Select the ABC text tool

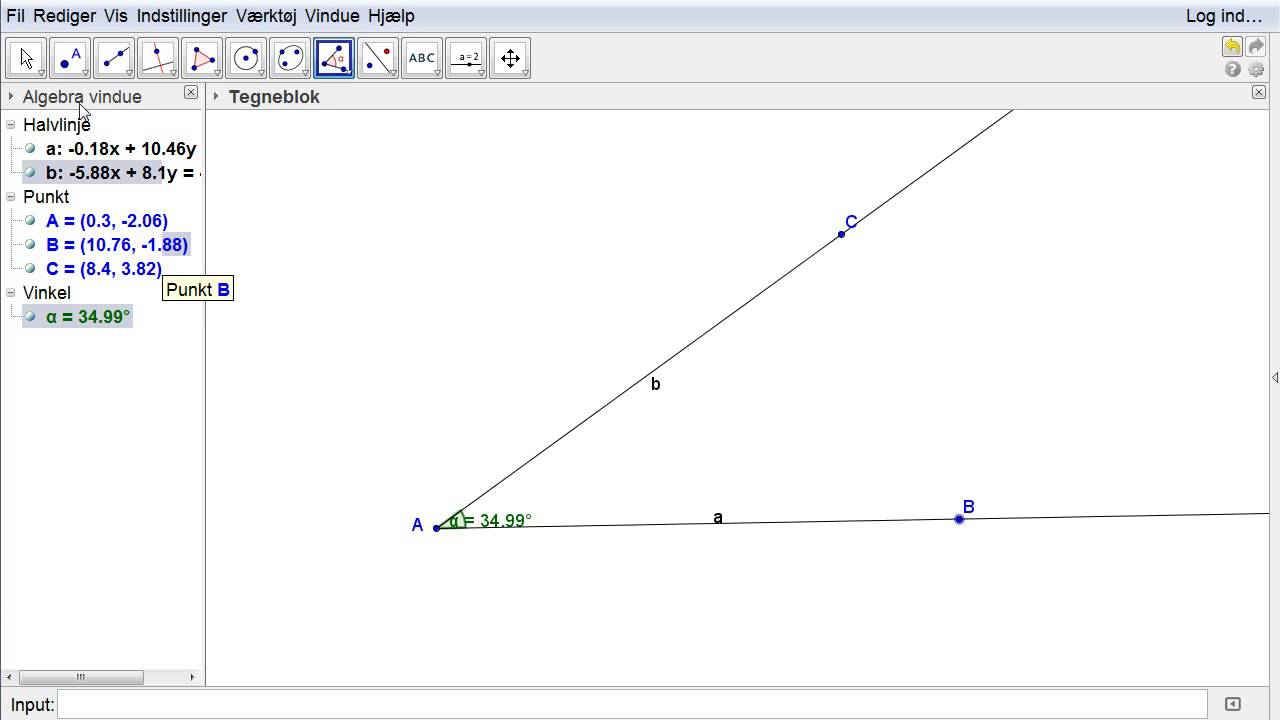point(422,58)
